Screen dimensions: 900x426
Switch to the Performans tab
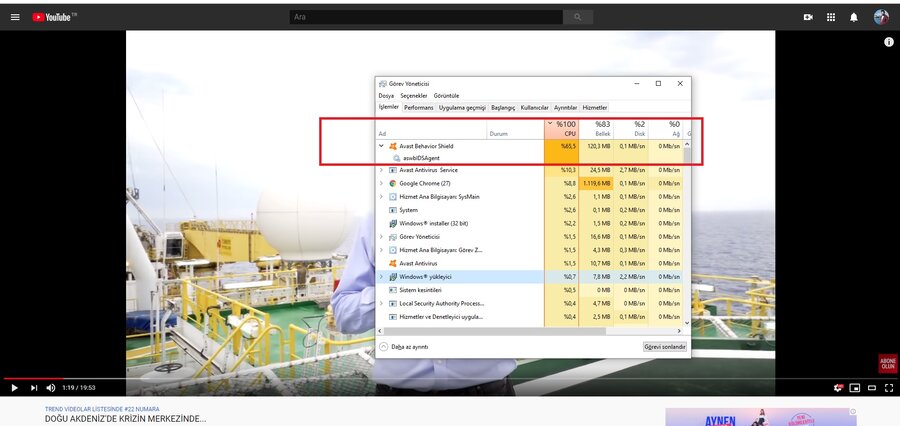tap(418, 107)
